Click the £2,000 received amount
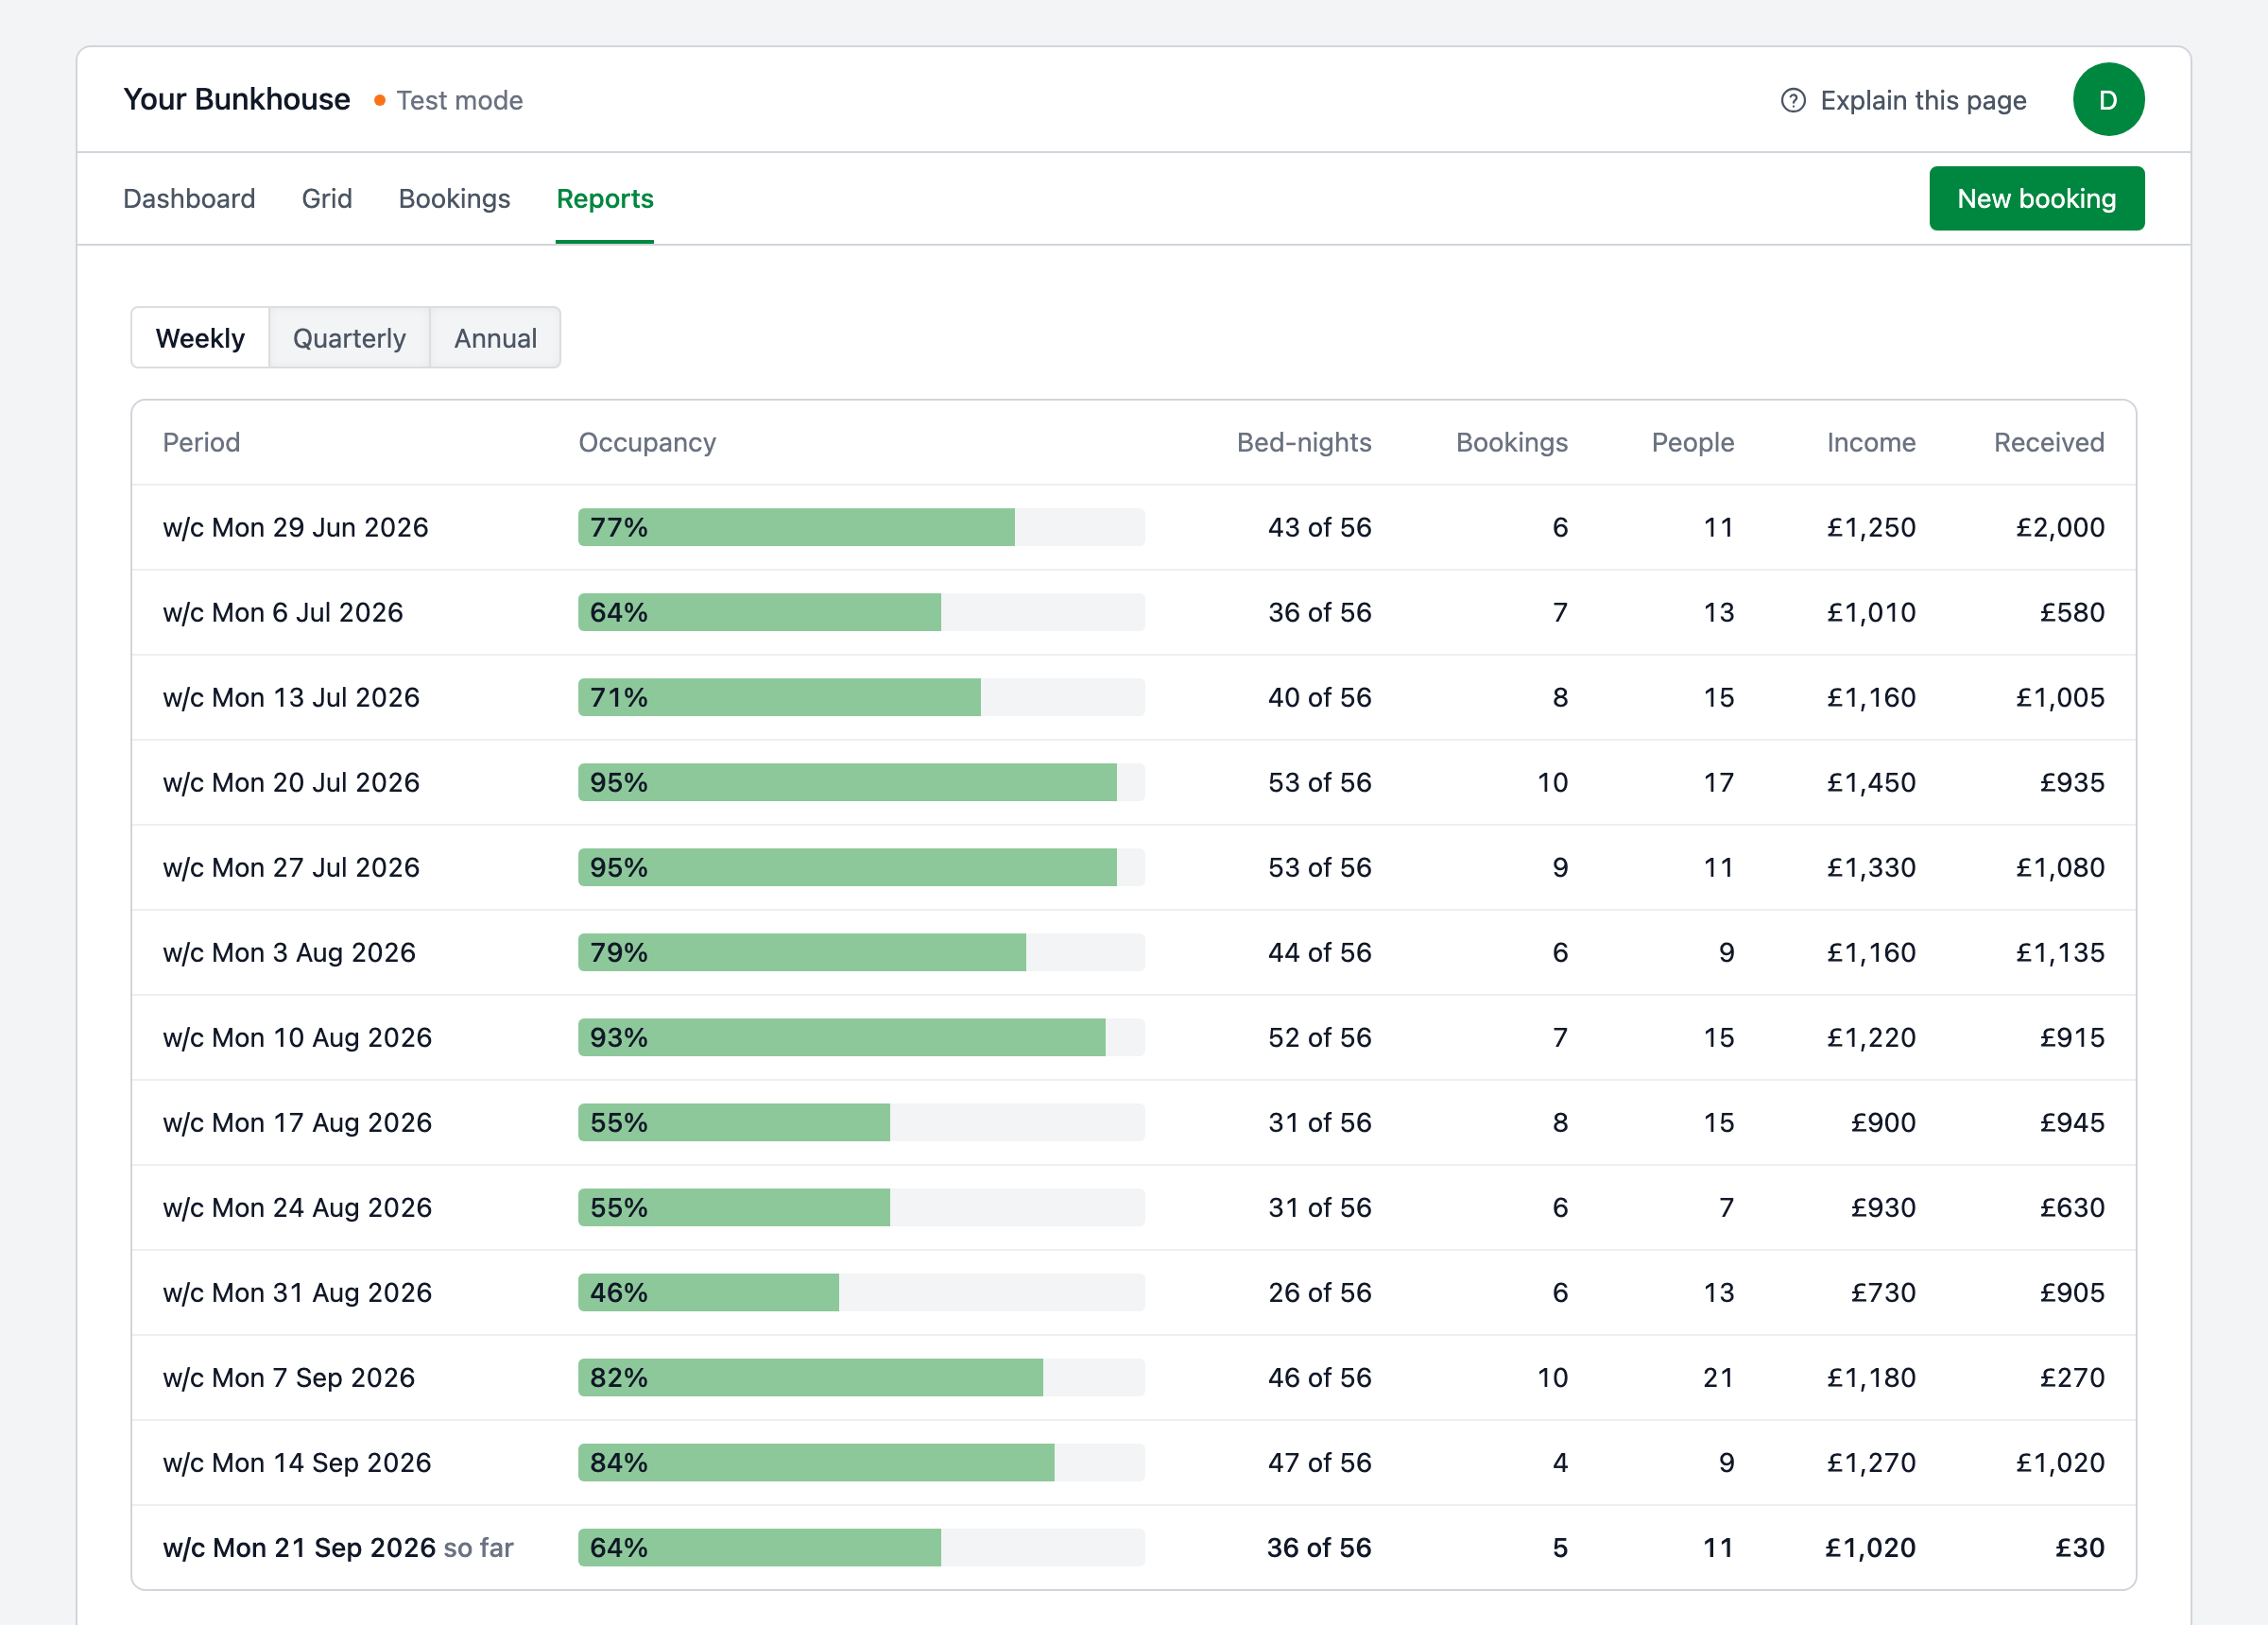 [x=2060, y=527]
